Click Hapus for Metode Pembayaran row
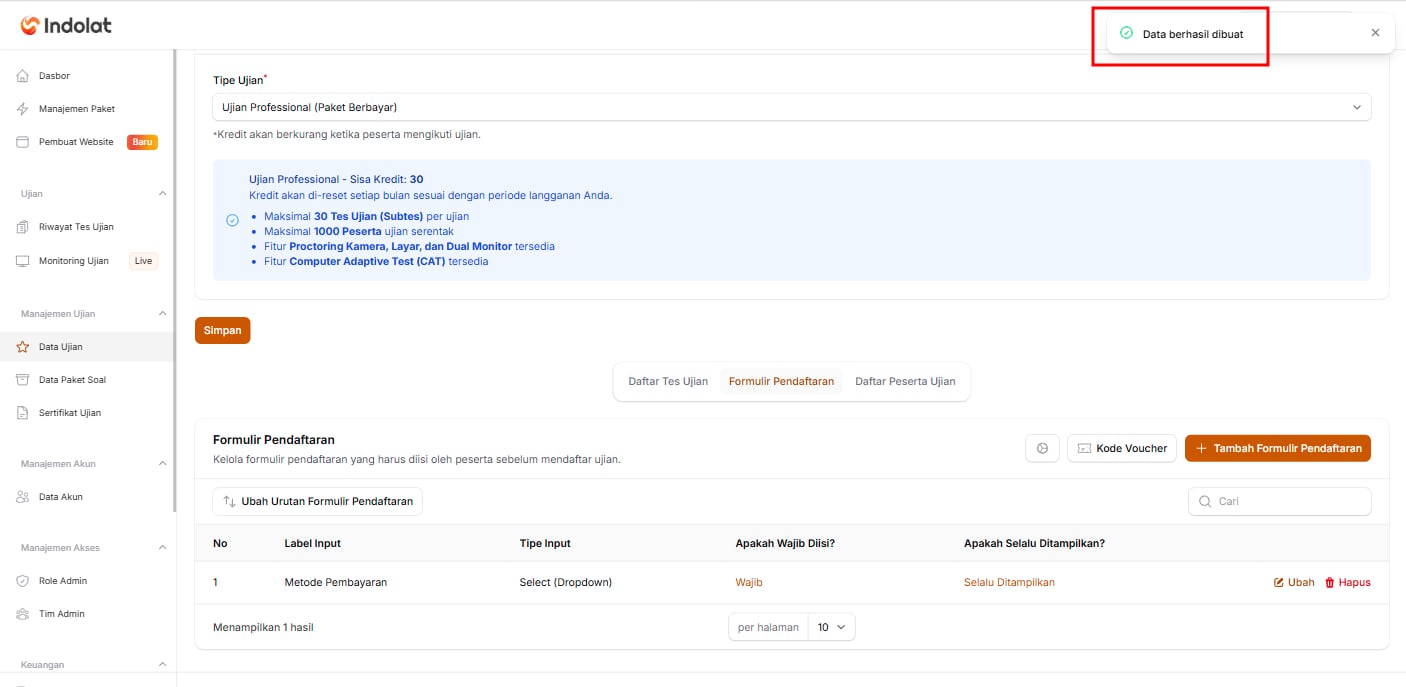1406x687 pixels. 1347,582
